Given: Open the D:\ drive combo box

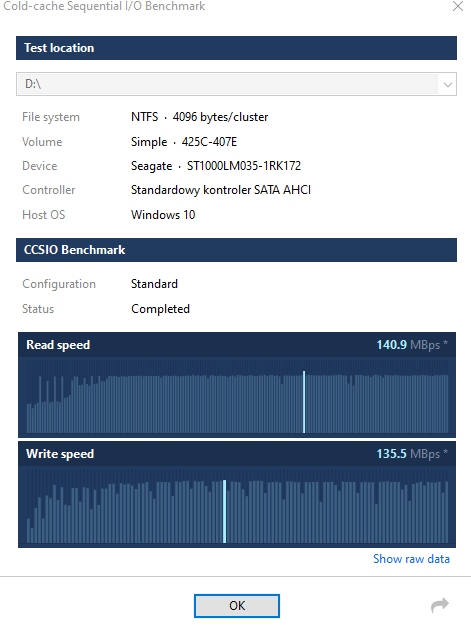Looking at the screenshot, I should [236, 84].
